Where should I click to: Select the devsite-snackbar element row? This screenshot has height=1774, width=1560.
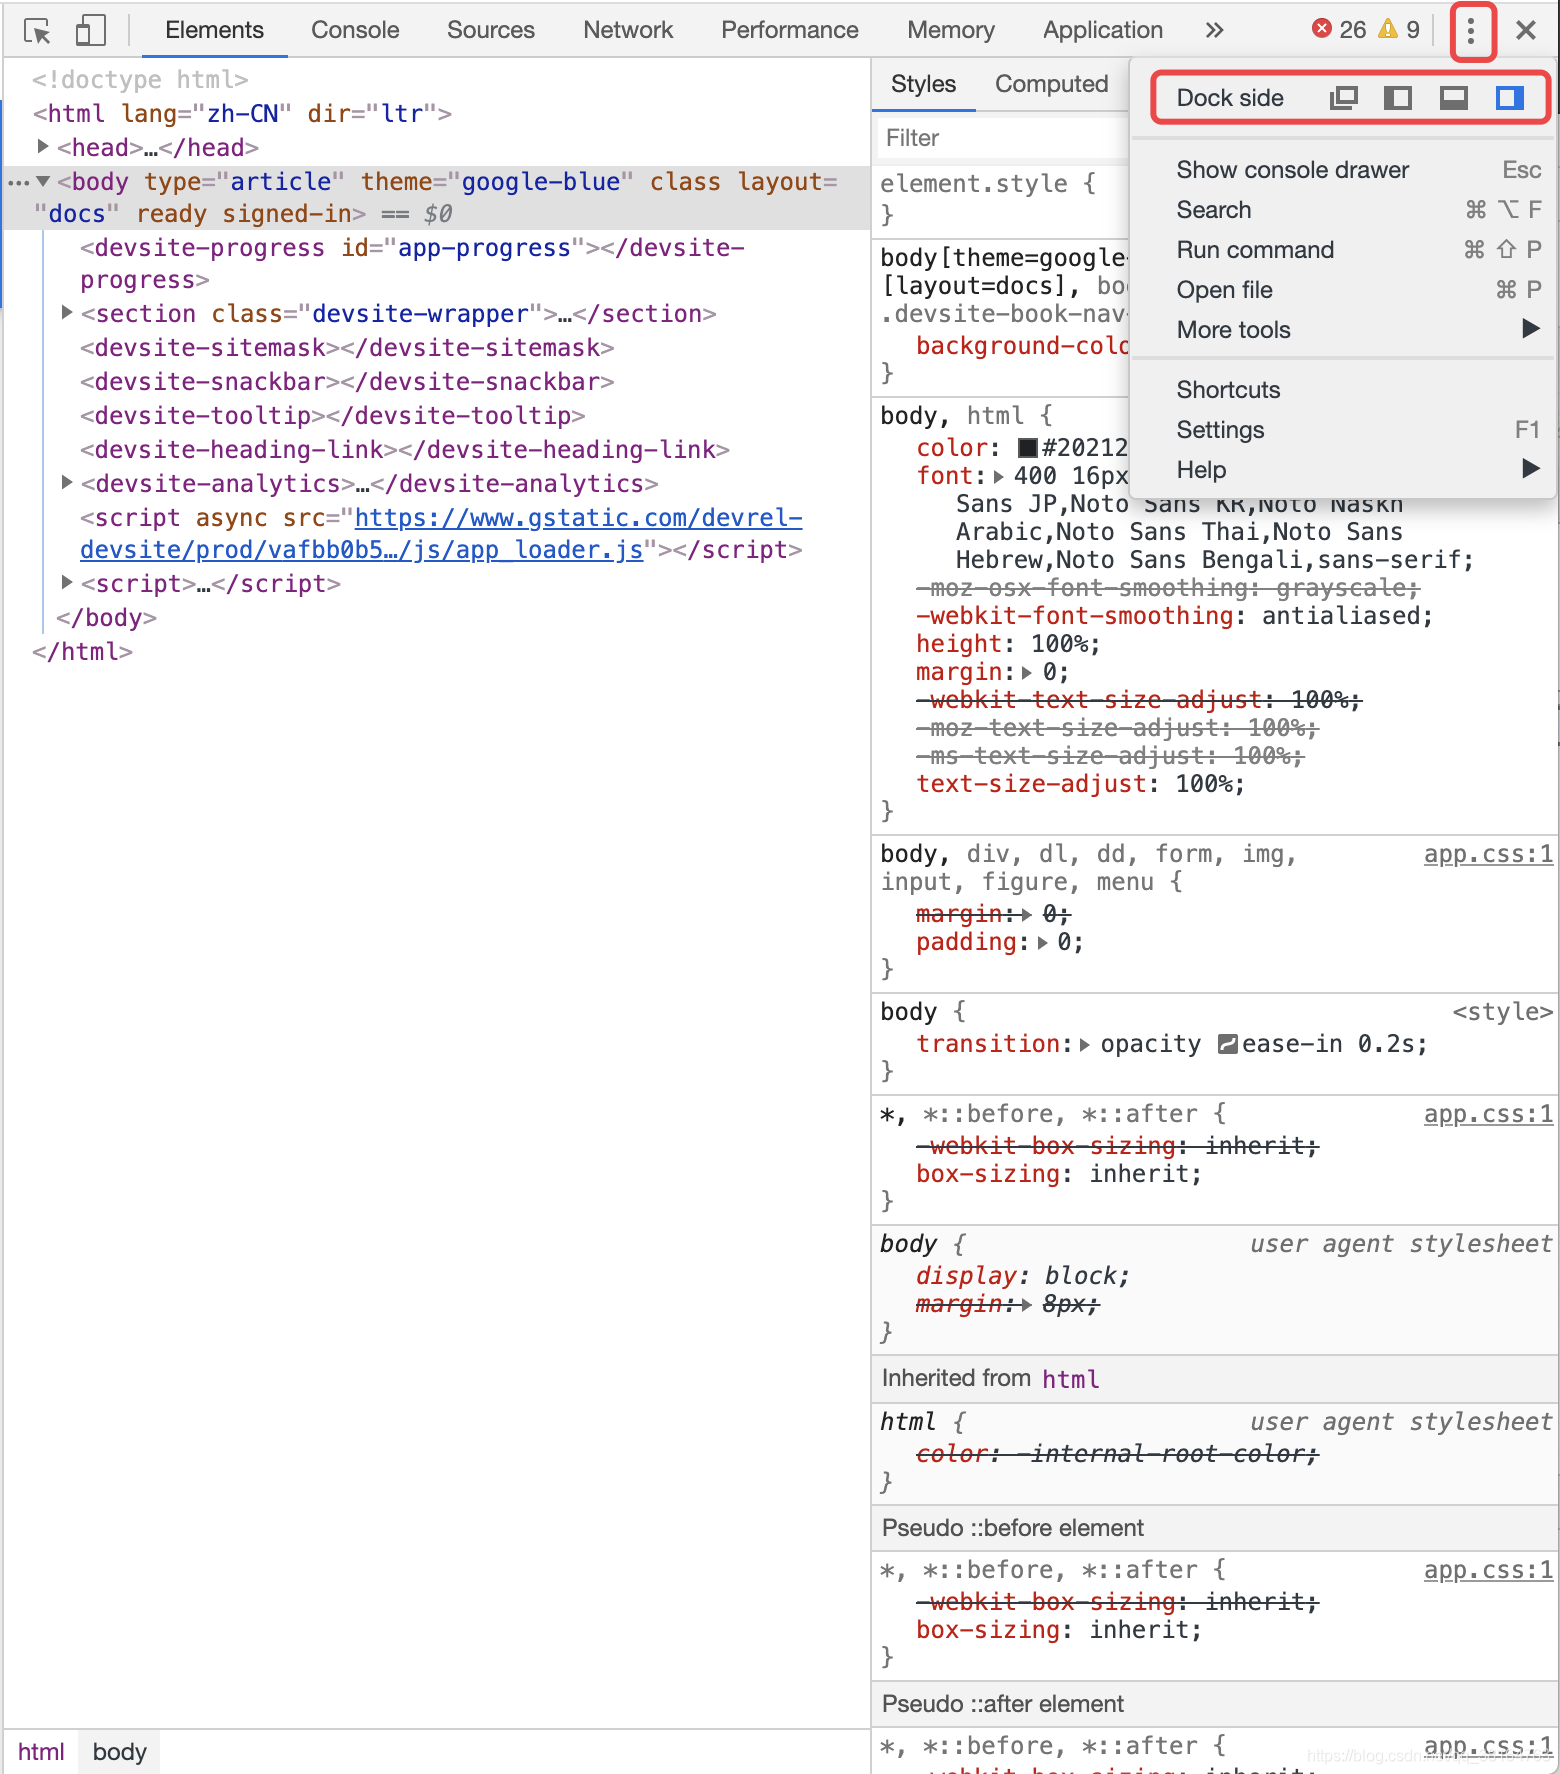tap(347, 382)
